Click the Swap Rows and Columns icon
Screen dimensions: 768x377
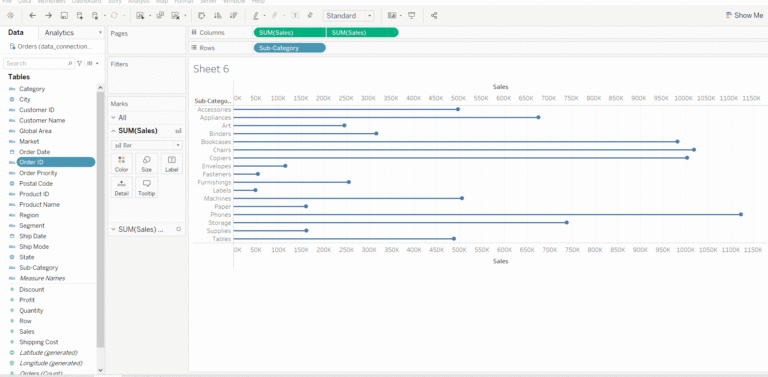pyautogui.click(x=201, y=16)
